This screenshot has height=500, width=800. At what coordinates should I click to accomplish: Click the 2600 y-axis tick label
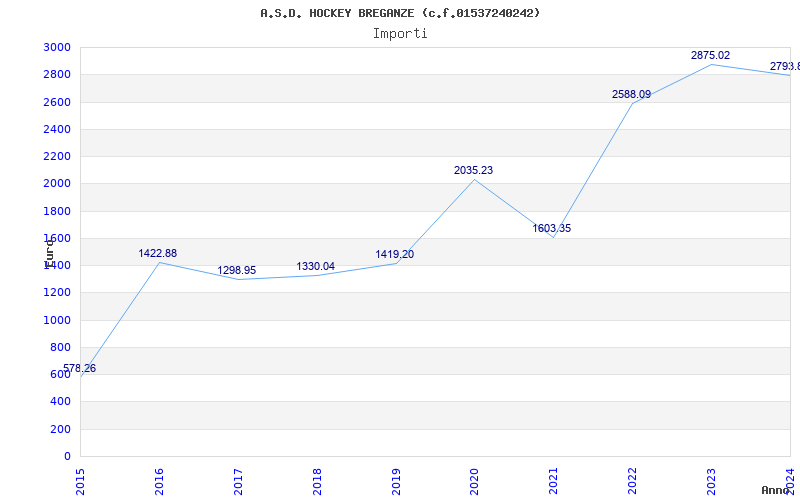(57, 102)
